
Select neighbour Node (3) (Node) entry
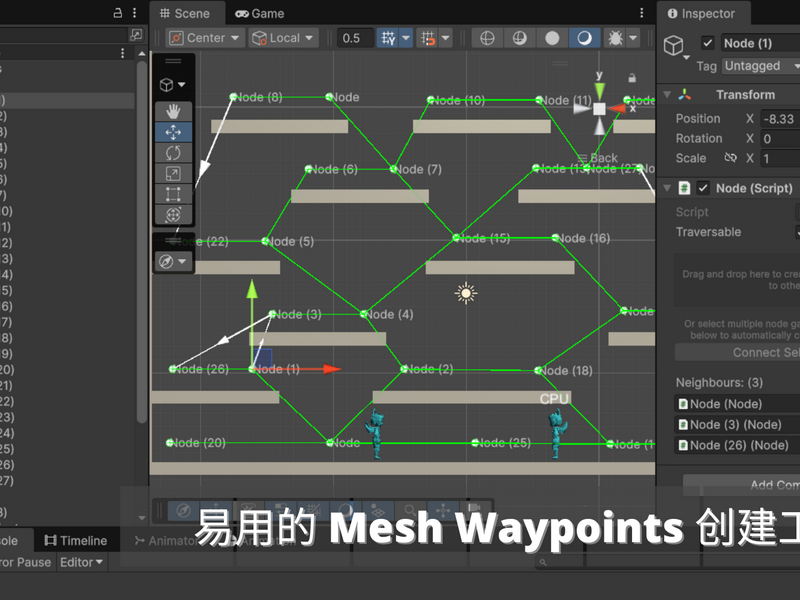pyautogui.click(x=737, y=424)
